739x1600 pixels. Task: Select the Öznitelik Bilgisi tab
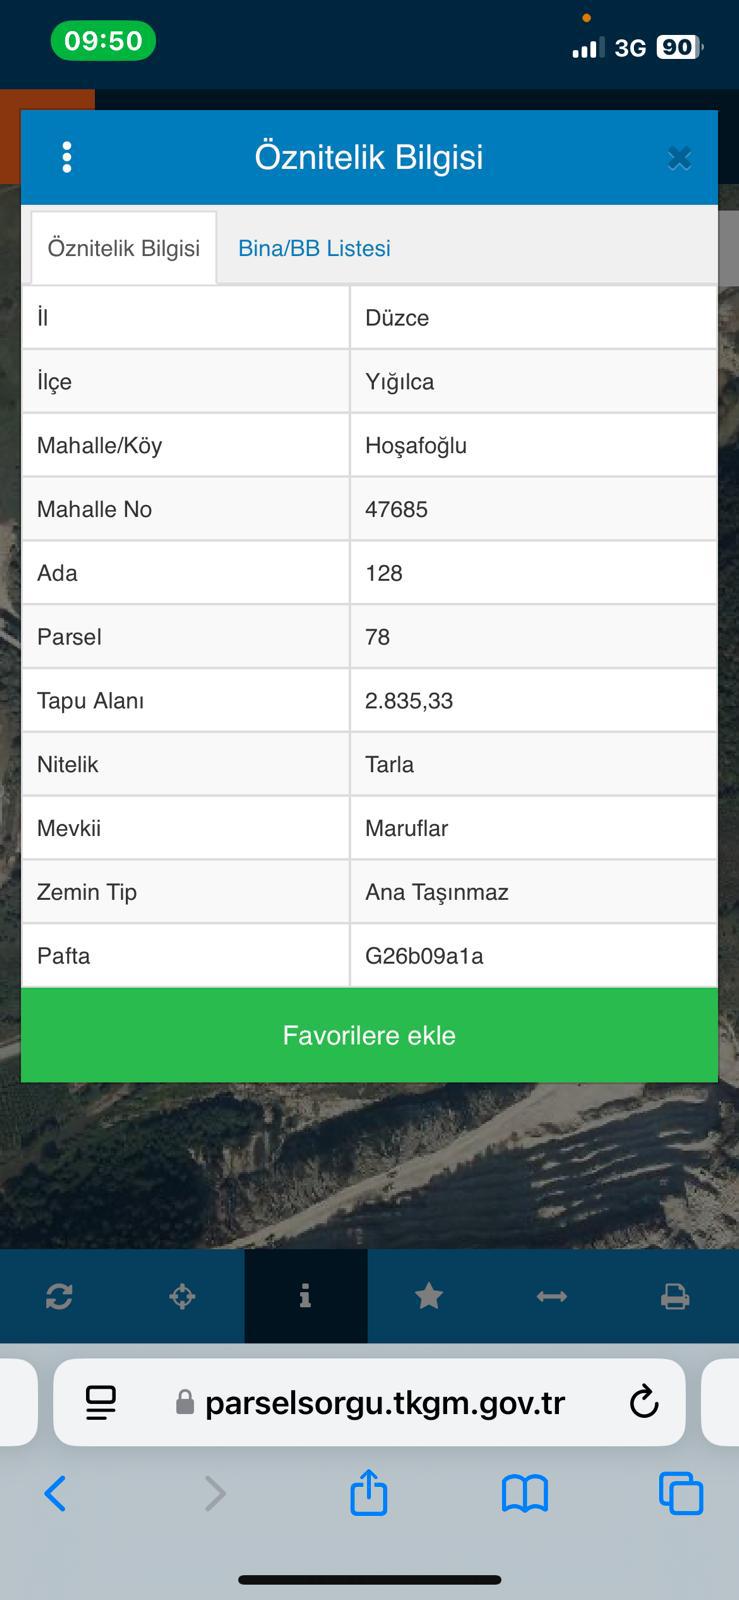coord(124,248)
